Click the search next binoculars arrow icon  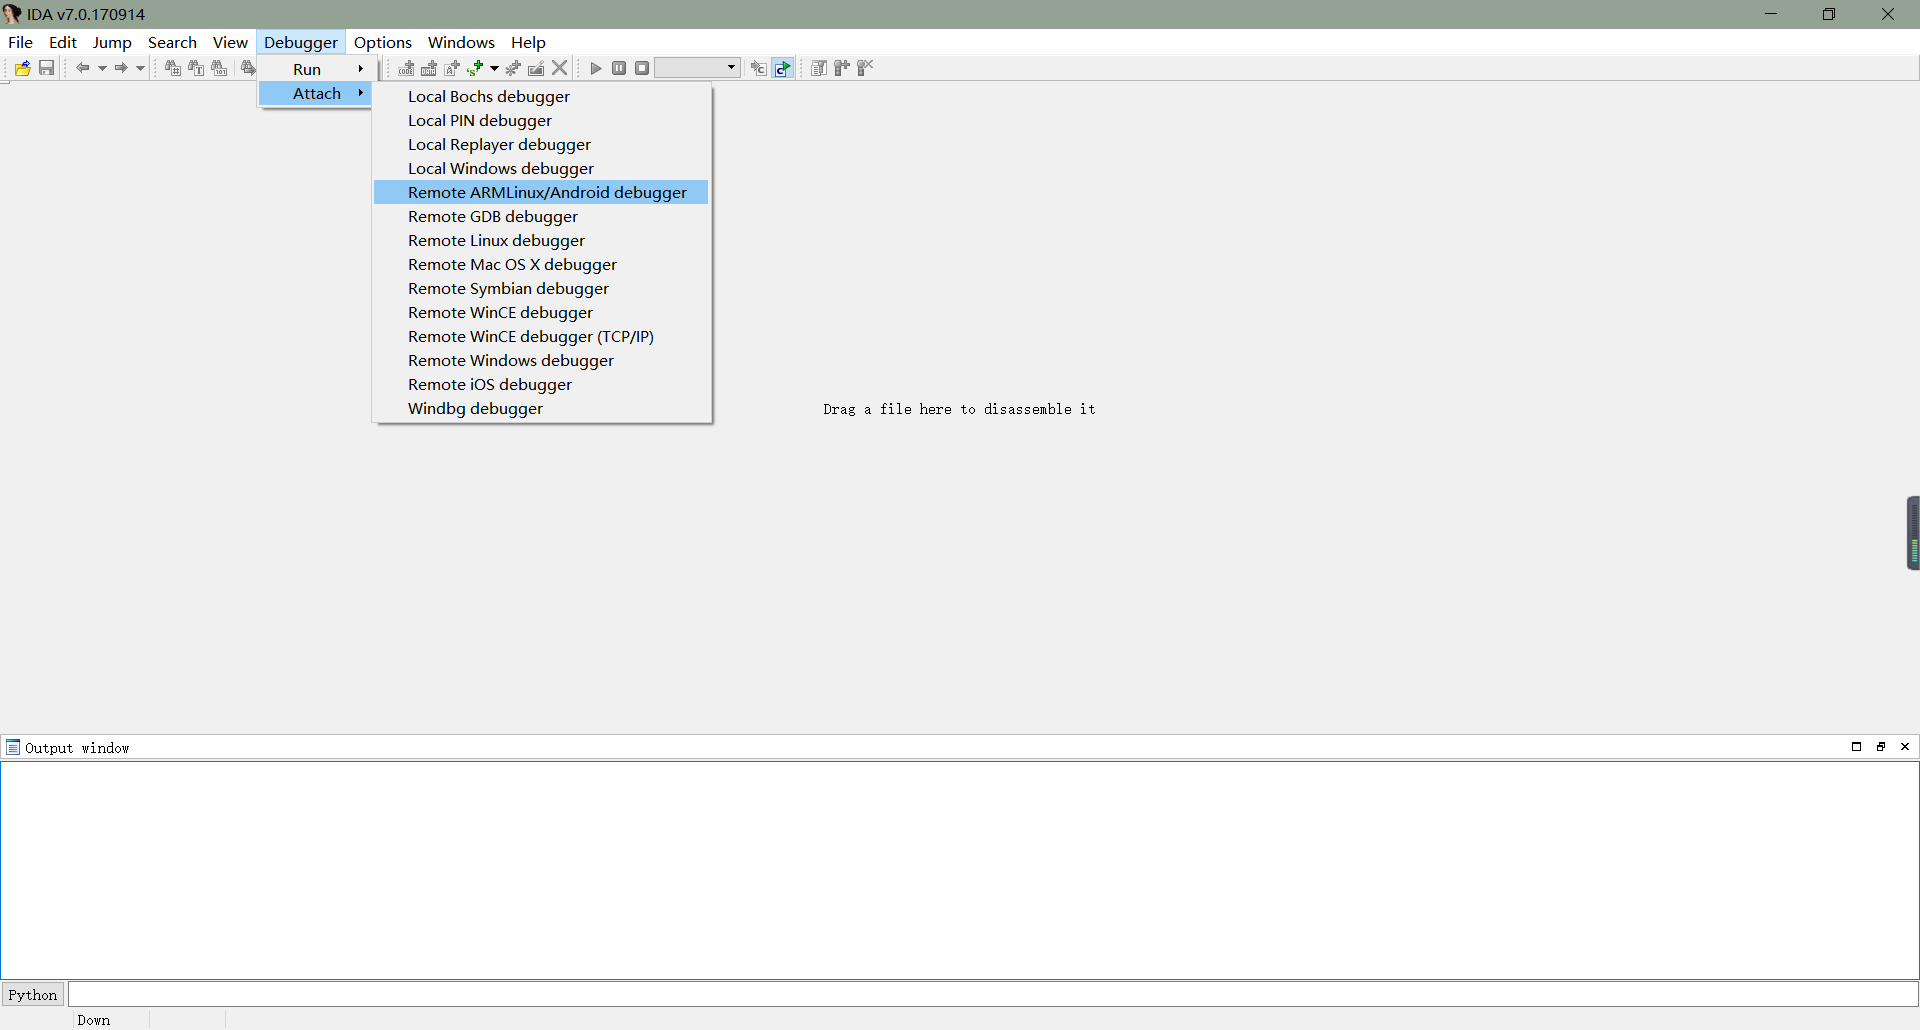(248, 68)
